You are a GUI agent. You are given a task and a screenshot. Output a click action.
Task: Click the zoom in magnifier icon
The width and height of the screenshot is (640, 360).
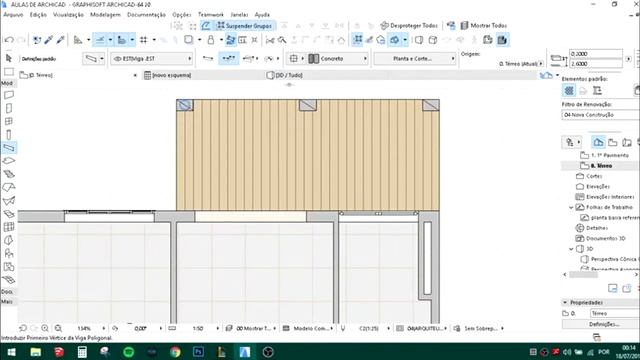pyautogui.click(x=45, y=328)
